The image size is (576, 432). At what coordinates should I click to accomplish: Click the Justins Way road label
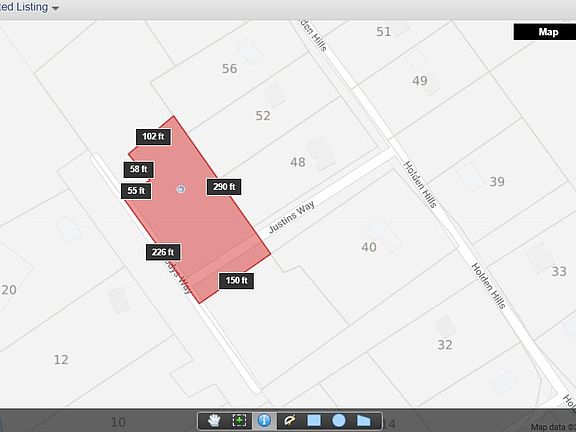[x=292, y=217]
